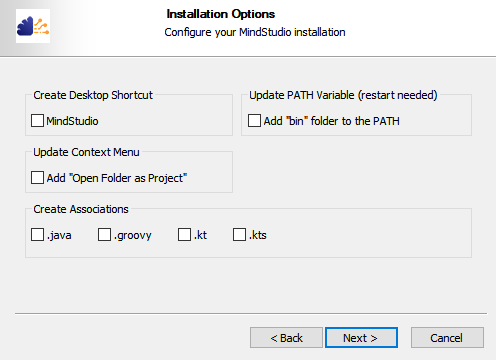Associate .java files with MindStudio

click(37, 235)
